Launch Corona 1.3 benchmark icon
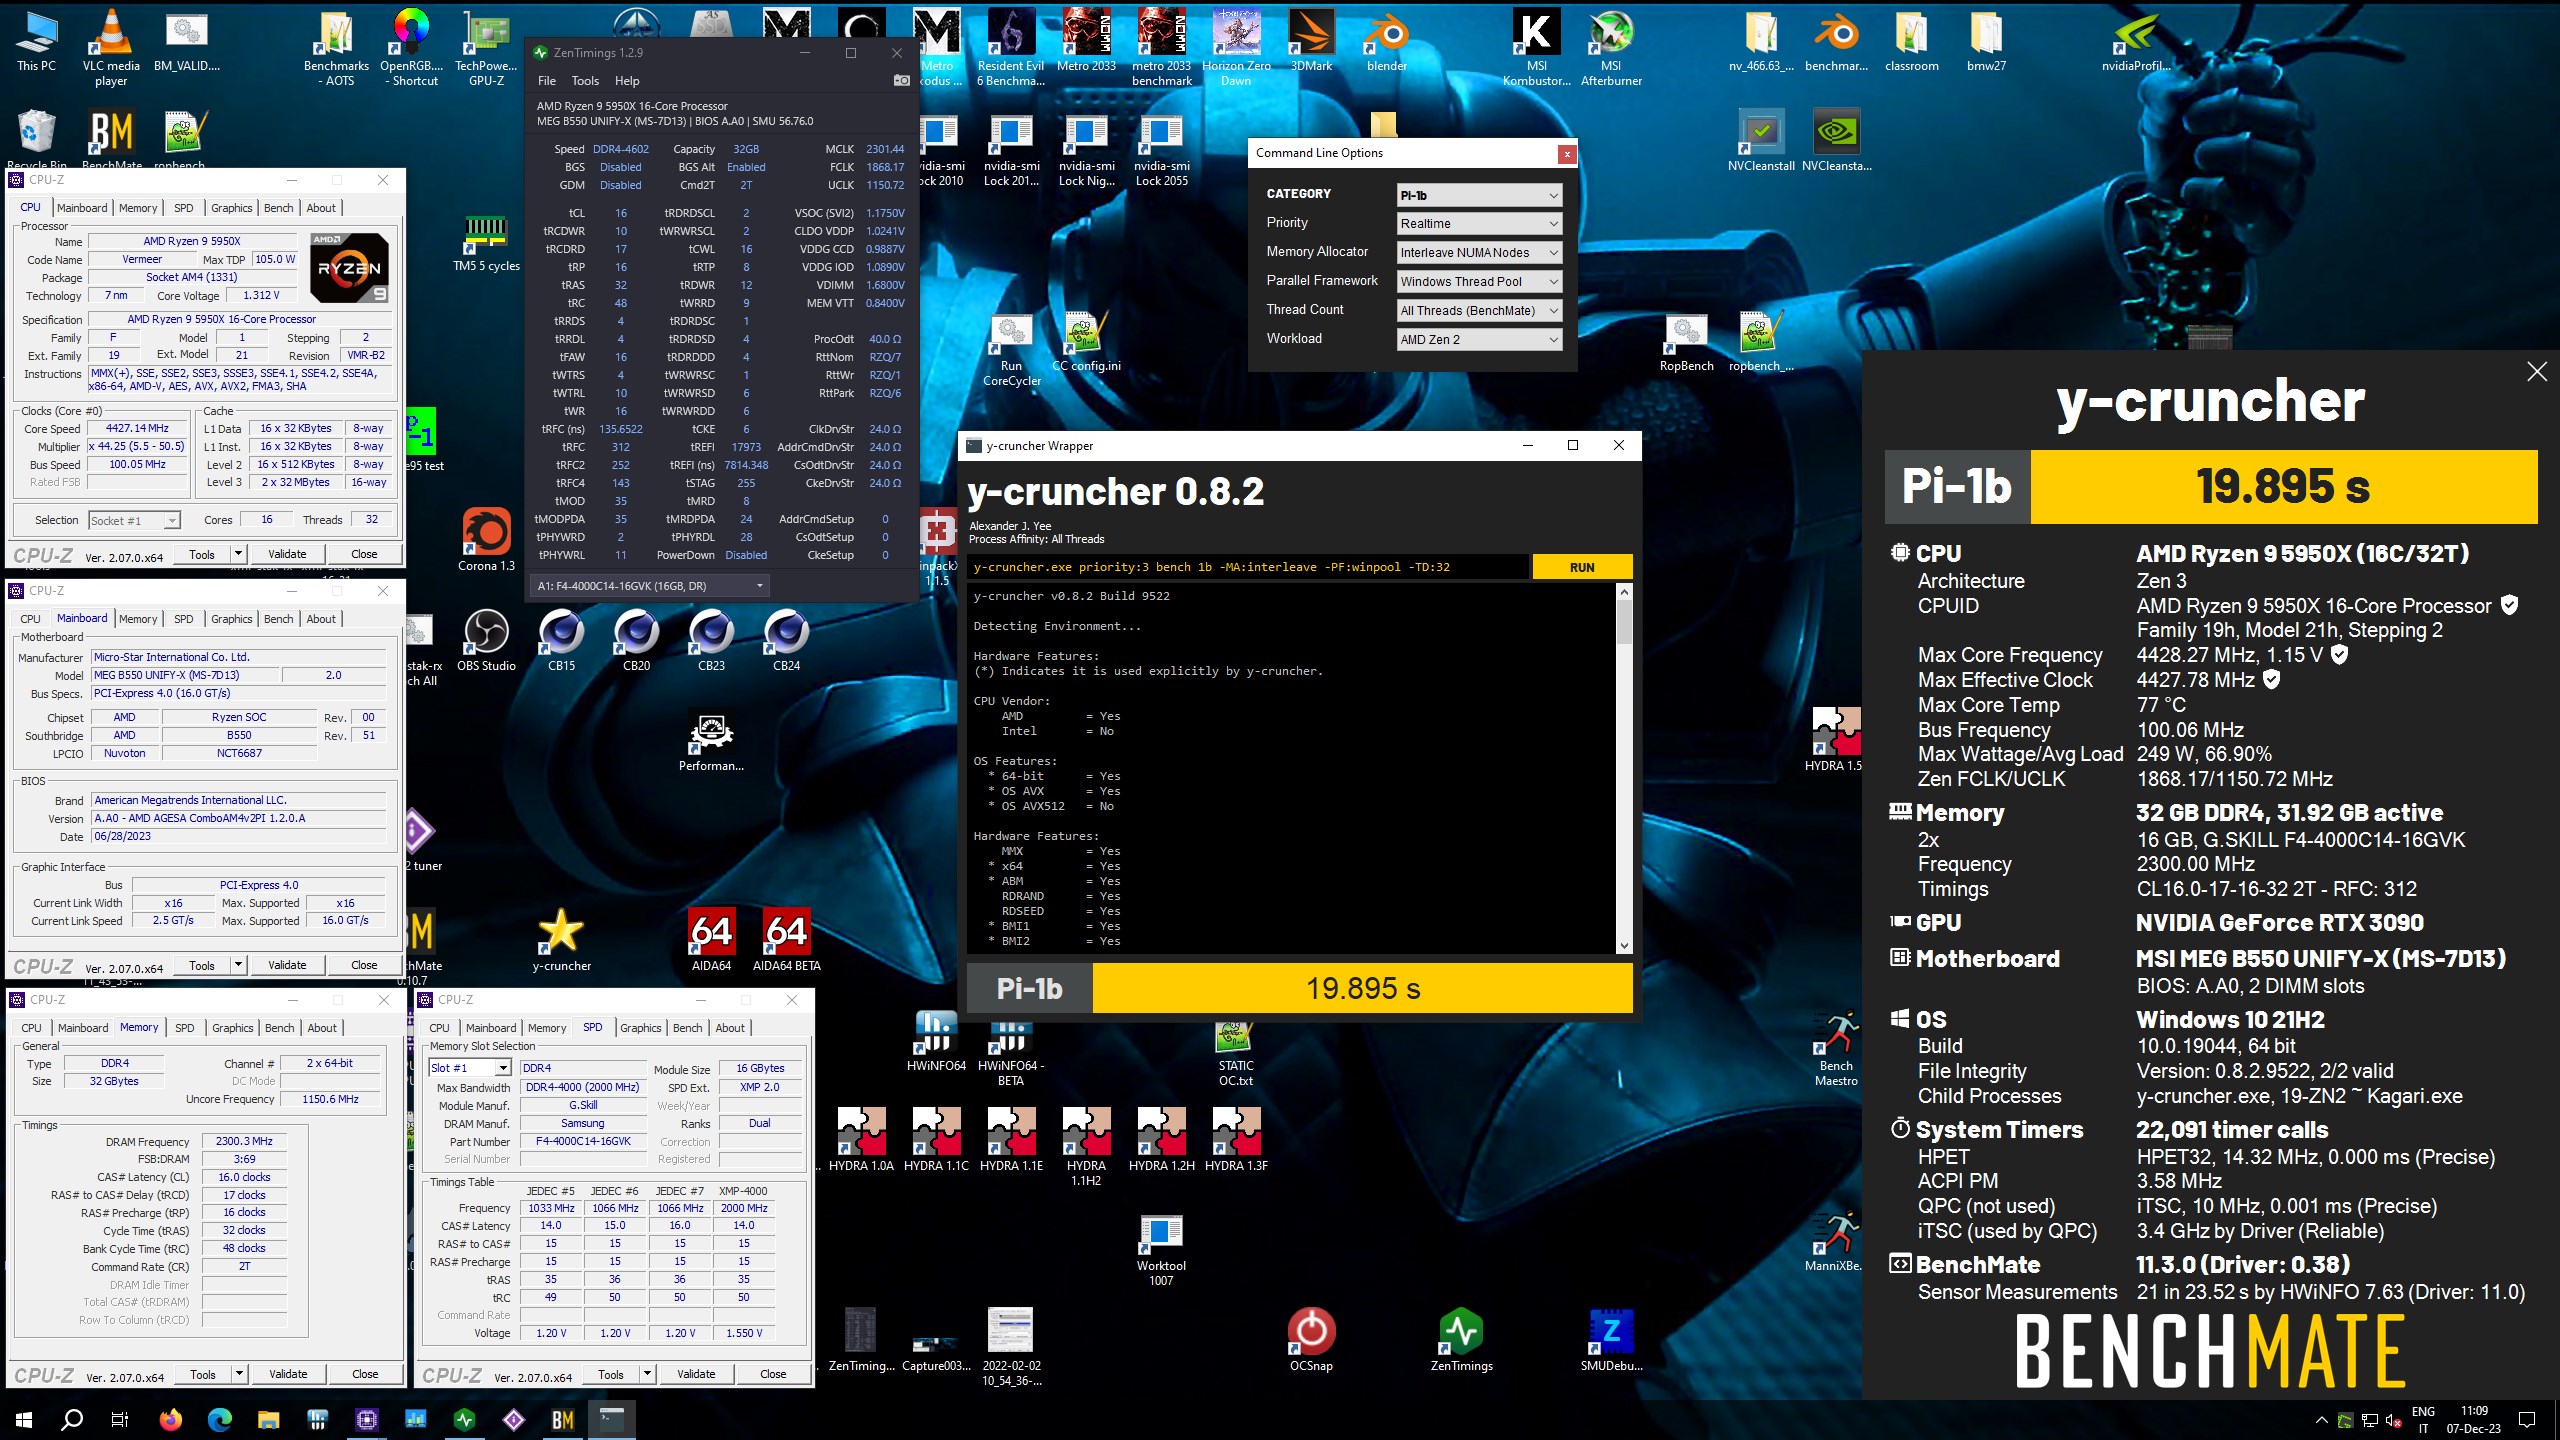The image size is (2560, 1440). [486, 540]
